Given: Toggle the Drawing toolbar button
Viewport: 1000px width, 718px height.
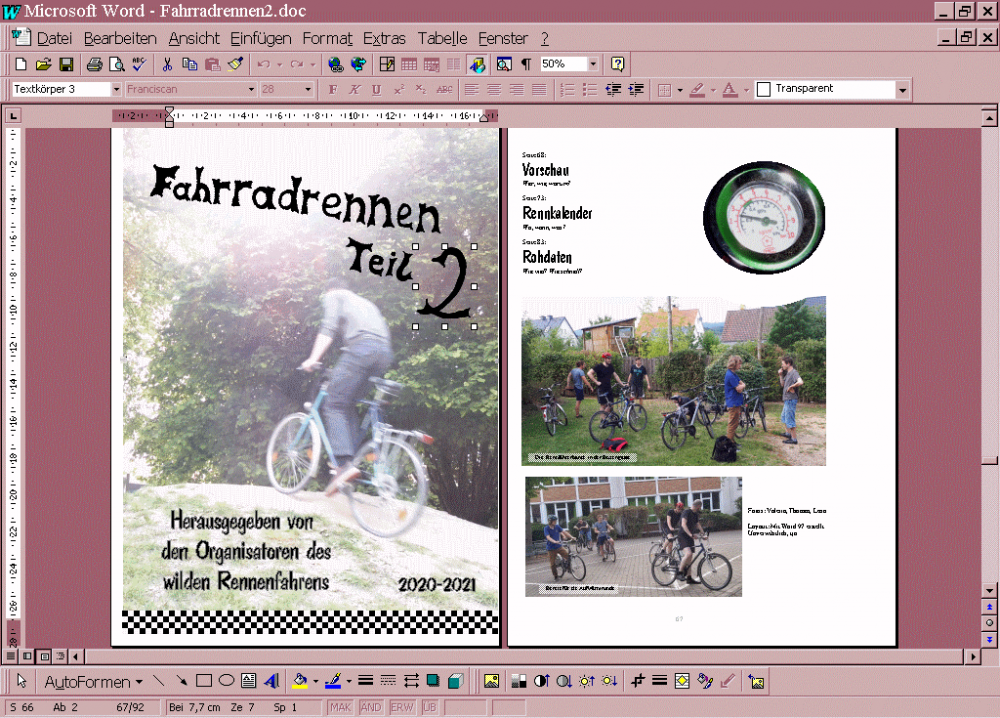Looking at the screenshot, I should [477, 64].
